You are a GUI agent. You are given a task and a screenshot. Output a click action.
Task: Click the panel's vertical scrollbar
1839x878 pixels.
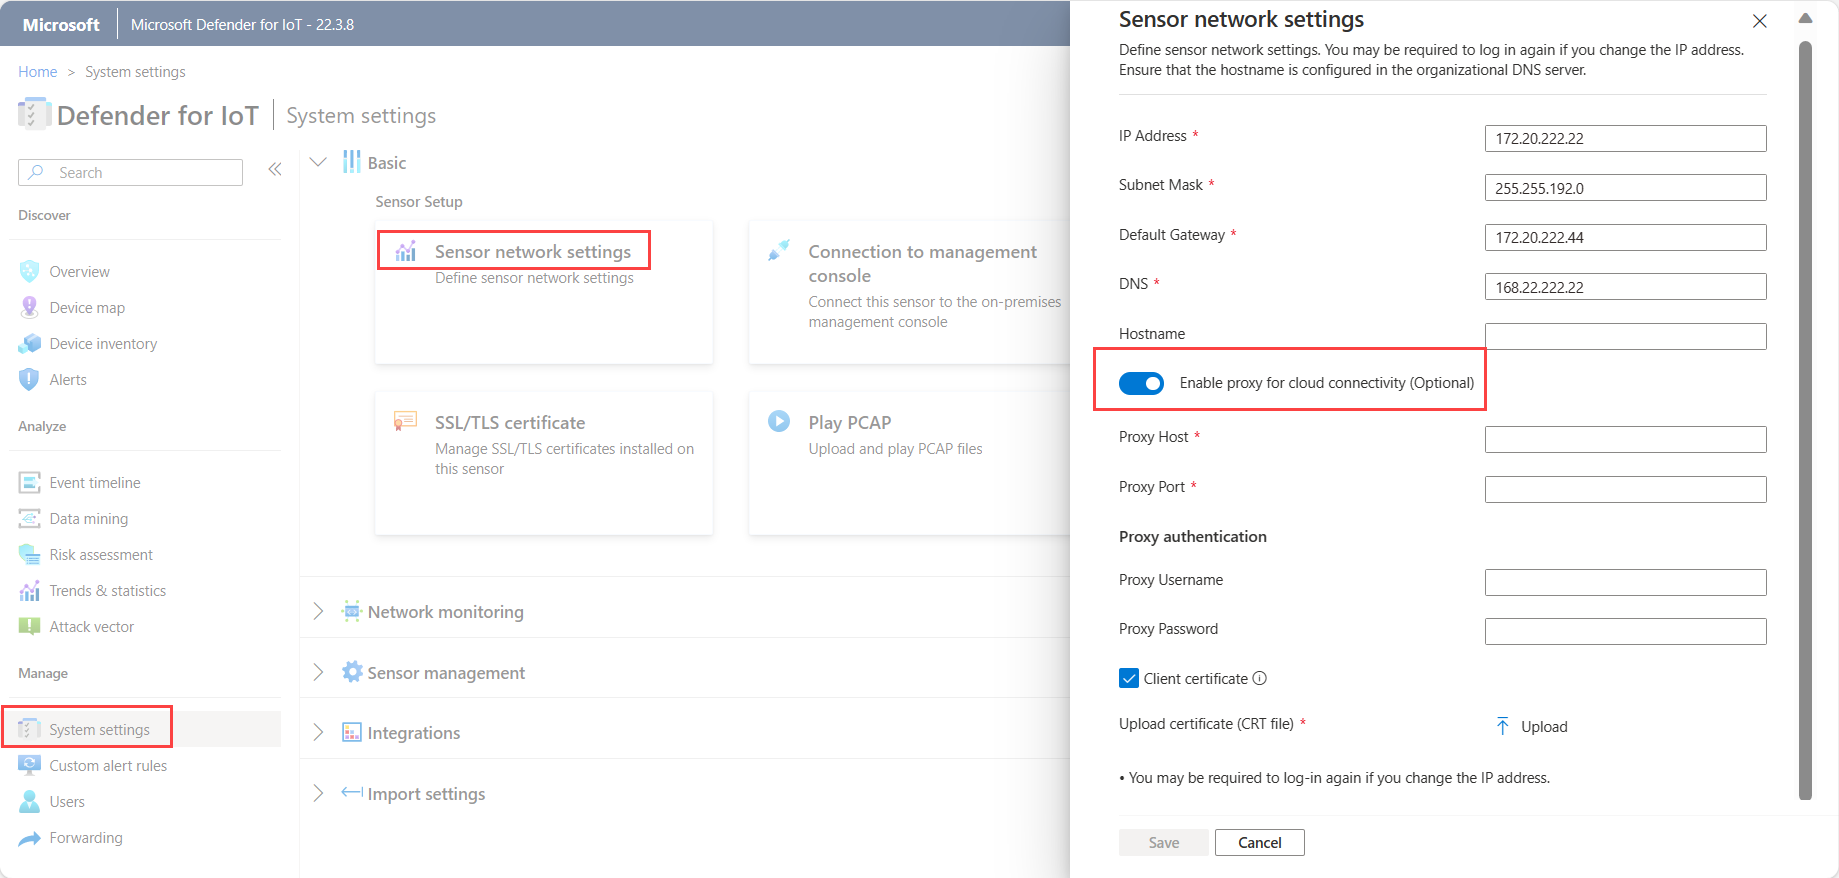pos(1805,420)
